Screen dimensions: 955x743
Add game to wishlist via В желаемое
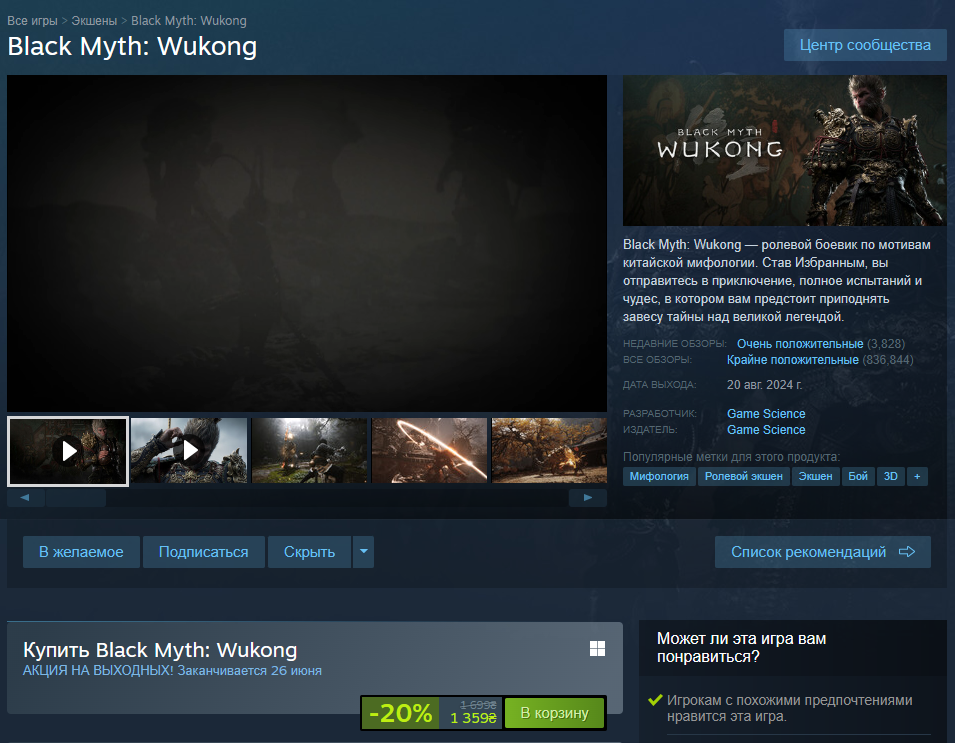coord(81,552)
